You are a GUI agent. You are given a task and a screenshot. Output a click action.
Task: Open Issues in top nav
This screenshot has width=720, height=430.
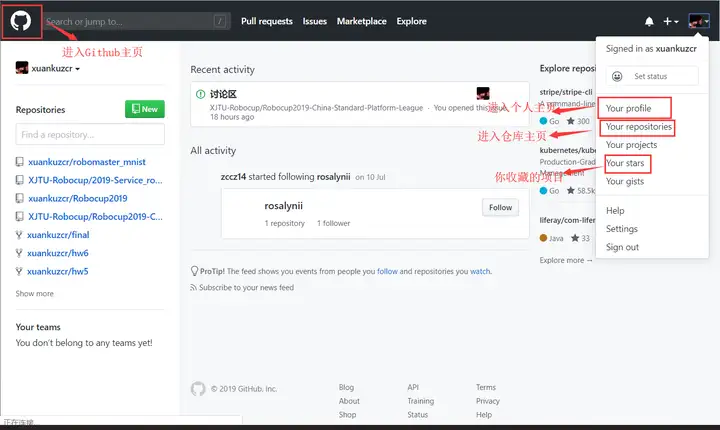pos(315,21)
